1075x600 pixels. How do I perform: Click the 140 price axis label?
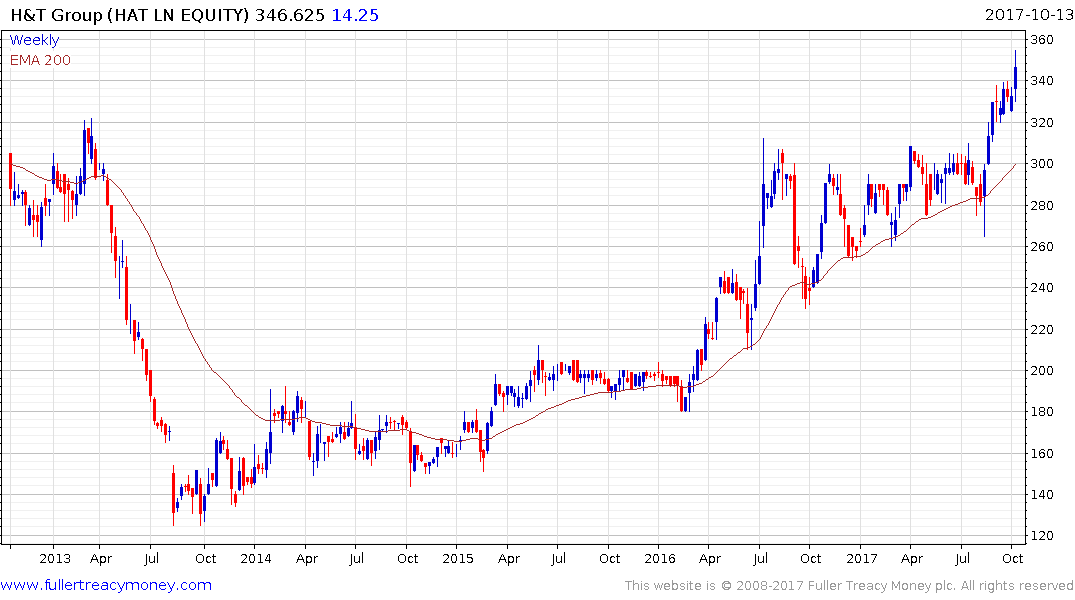point(1042,494)
